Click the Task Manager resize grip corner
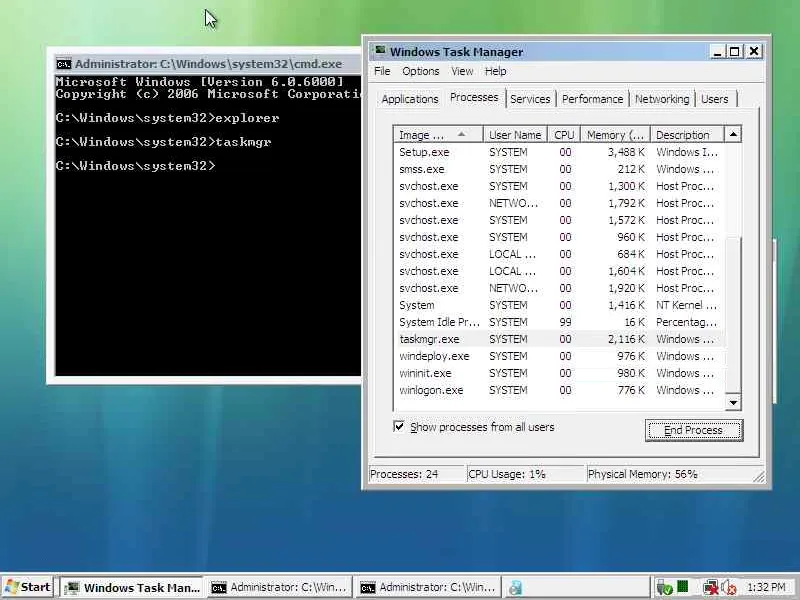This screenshot has width=800, height=600. 759,476
